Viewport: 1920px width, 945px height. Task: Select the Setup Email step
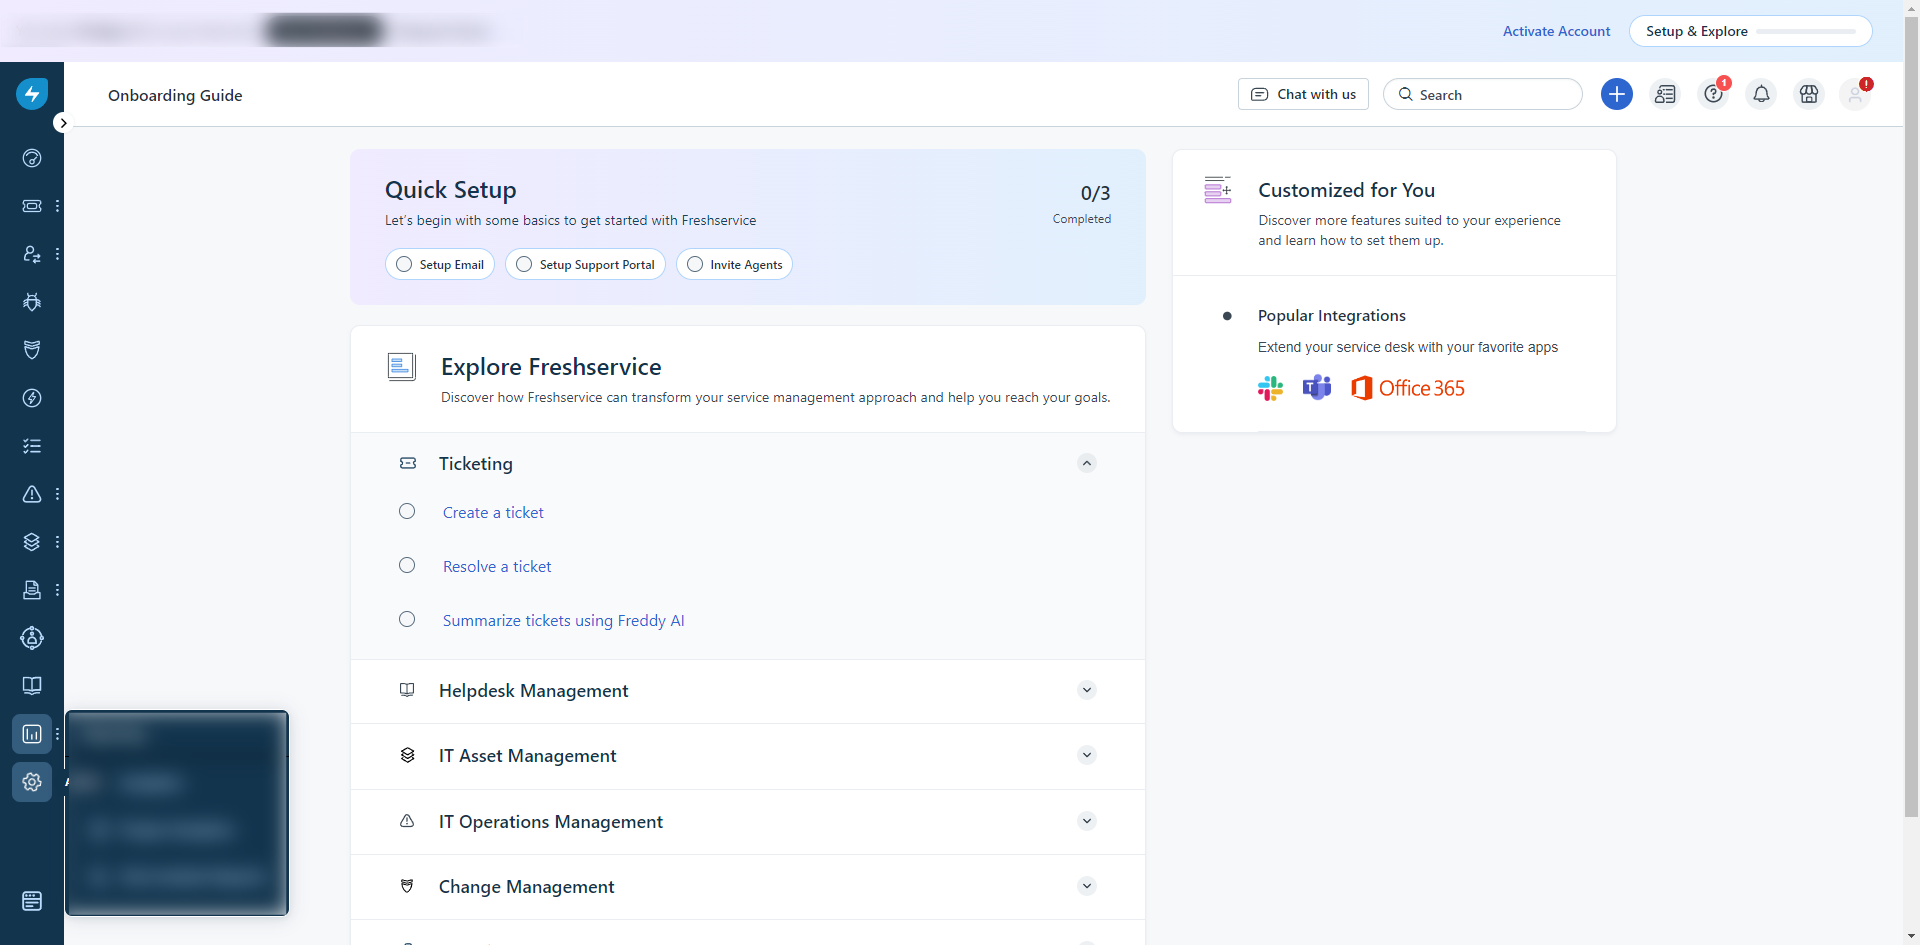[x=440, y=265]
